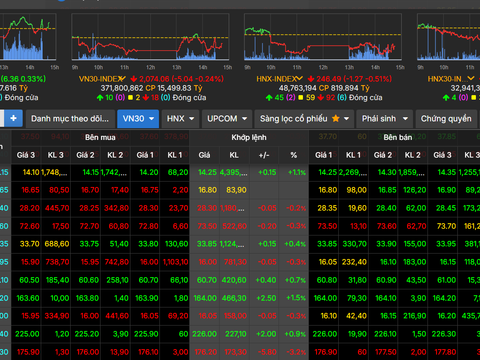Click the HNX volume 48,763,194 CP
The image size is (480, 360).
point(304,88)
